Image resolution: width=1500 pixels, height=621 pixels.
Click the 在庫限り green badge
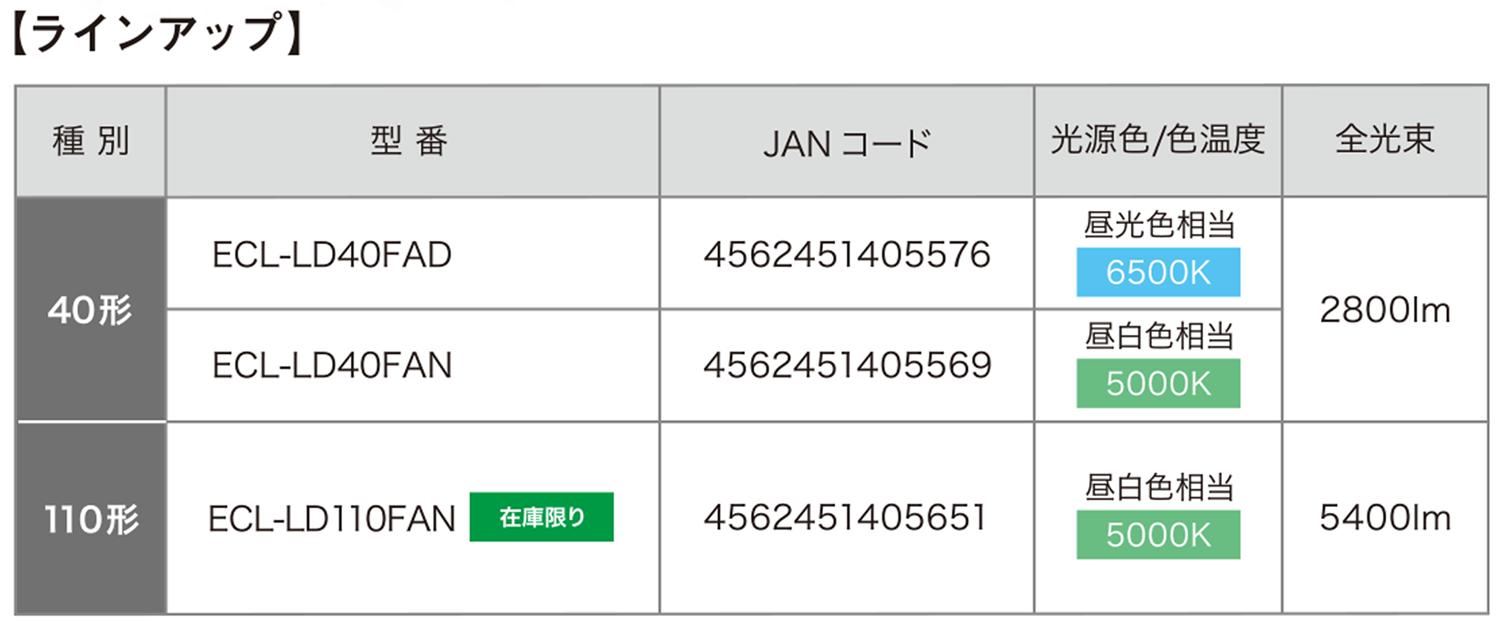click(541, 518)
